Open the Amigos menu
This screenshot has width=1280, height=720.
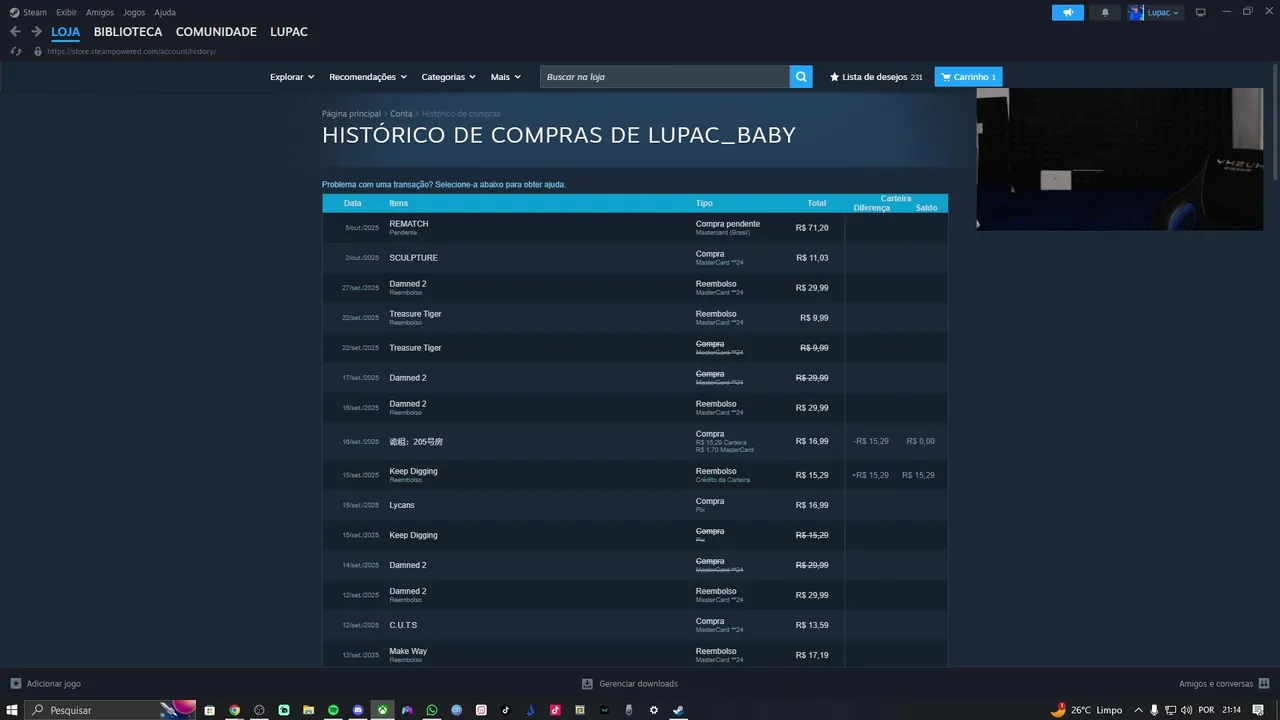100,12
